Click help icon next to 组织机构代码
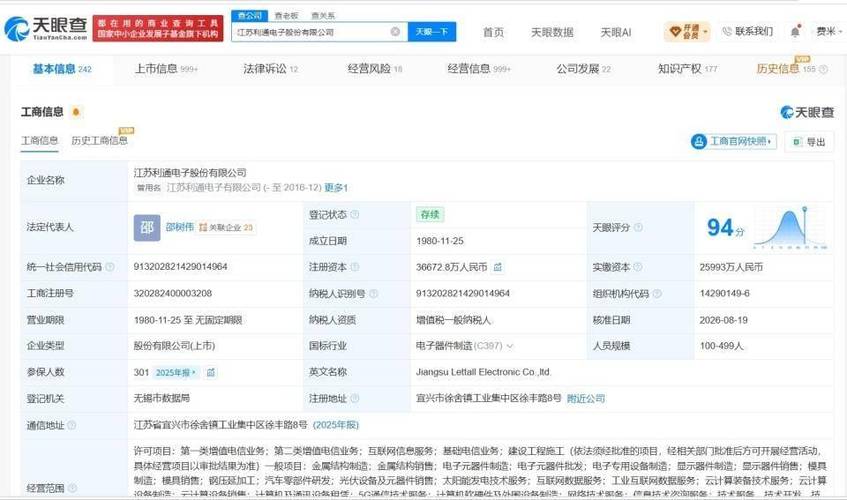This screenshot has height=500, width=847. pyautogui.click(x=657, y=293)
